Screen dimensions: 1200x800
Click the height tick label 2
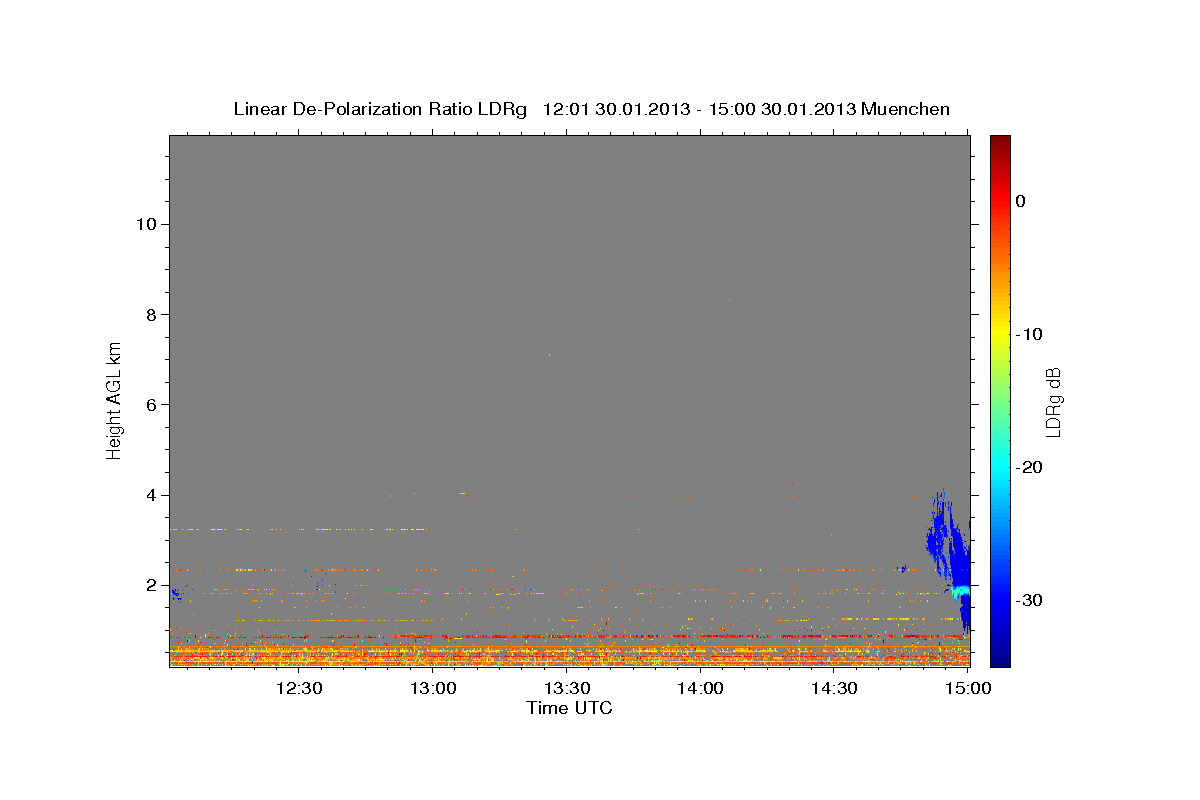pos(149,585)
